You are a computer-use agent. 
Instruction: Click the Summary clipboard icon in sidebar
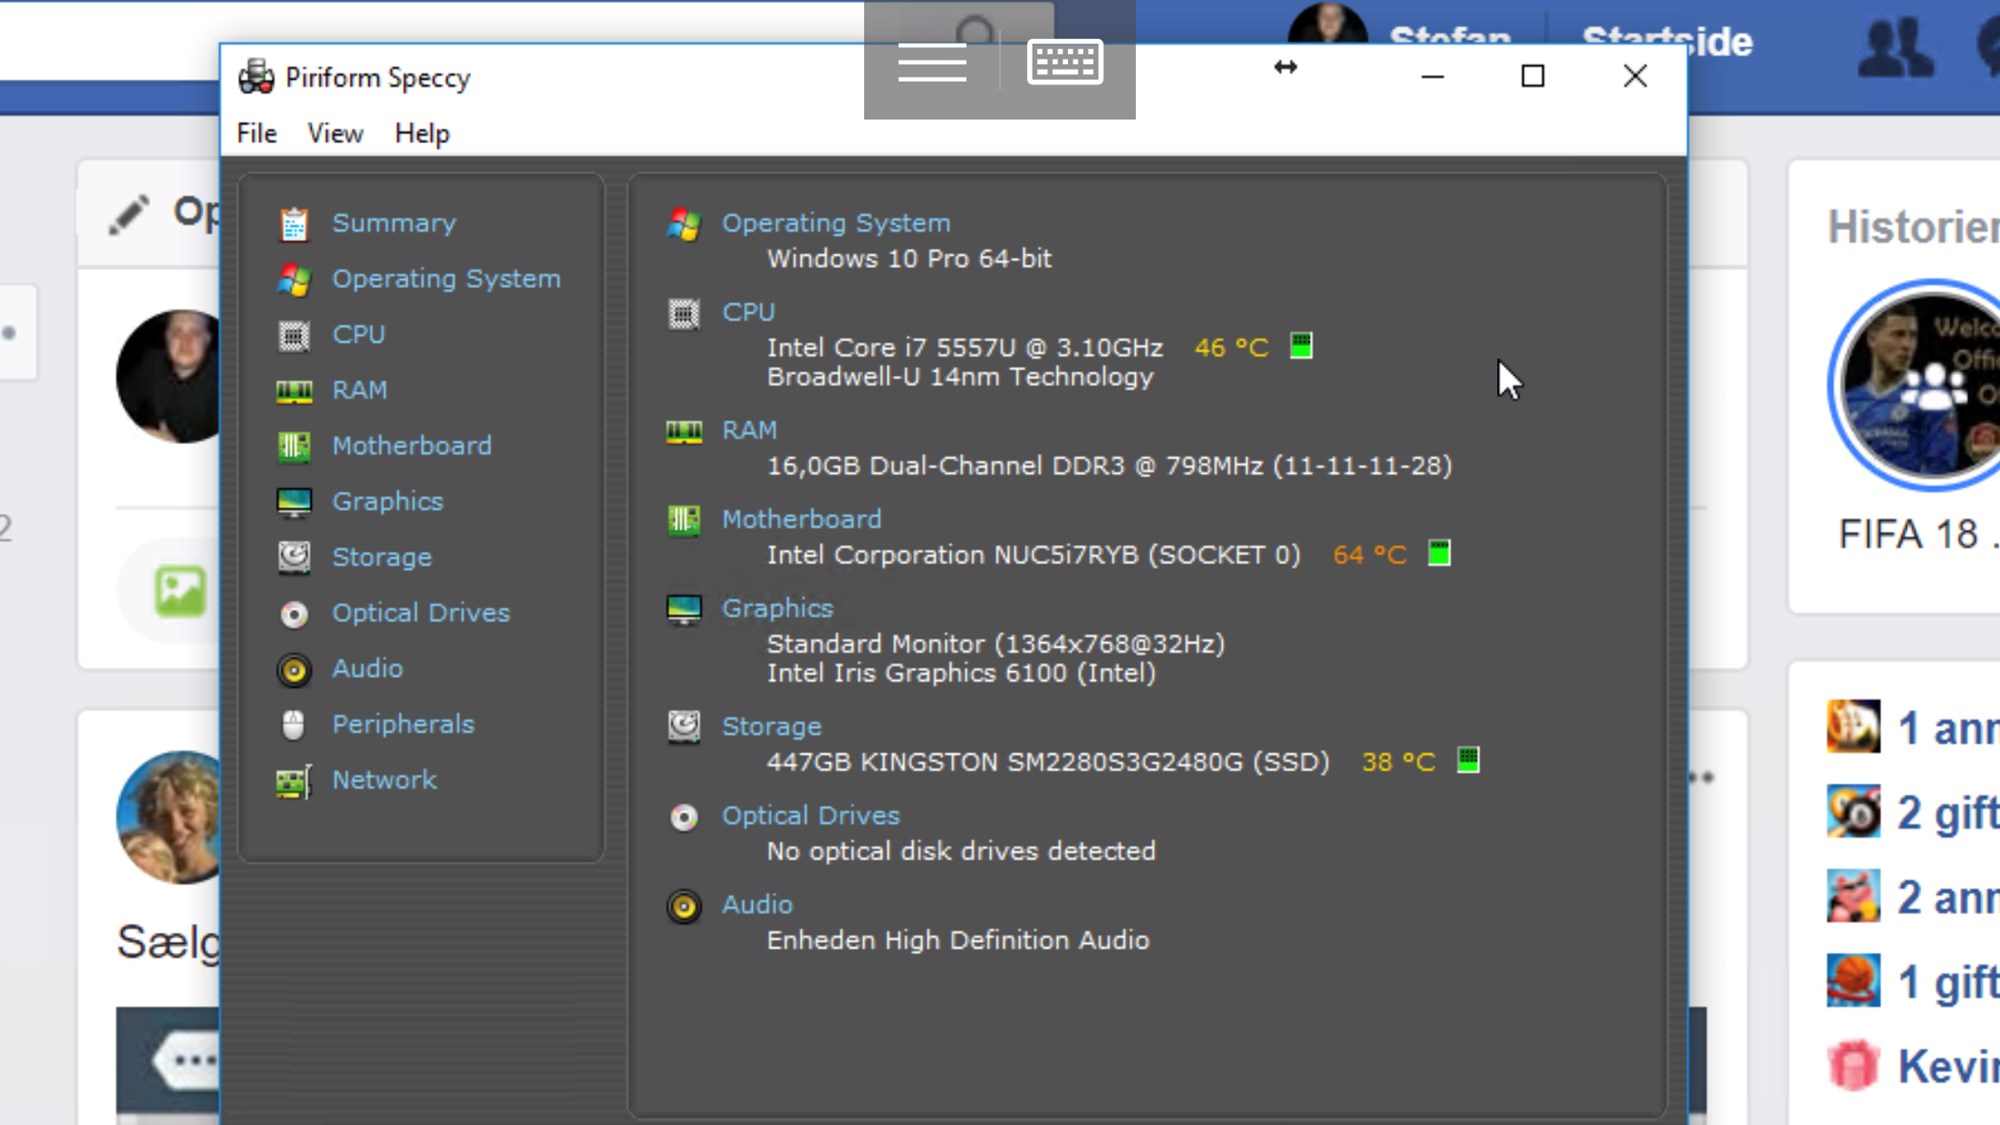pos(294,224)
